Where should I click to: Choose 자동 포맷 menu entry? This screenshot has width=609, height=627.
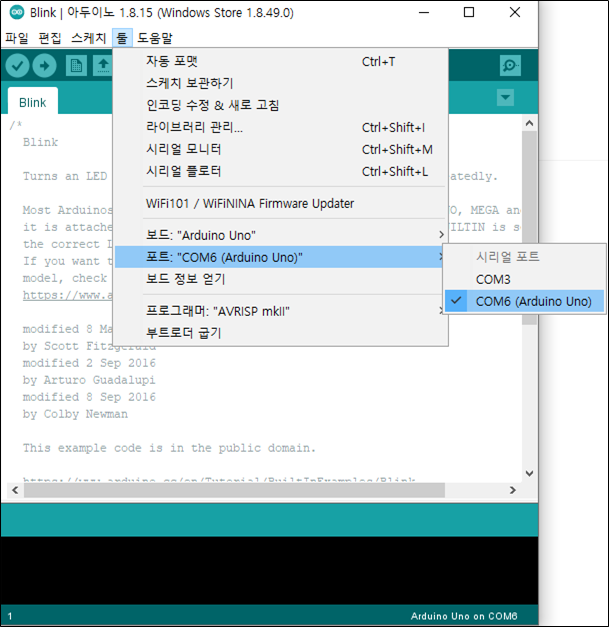coord(281,61)
